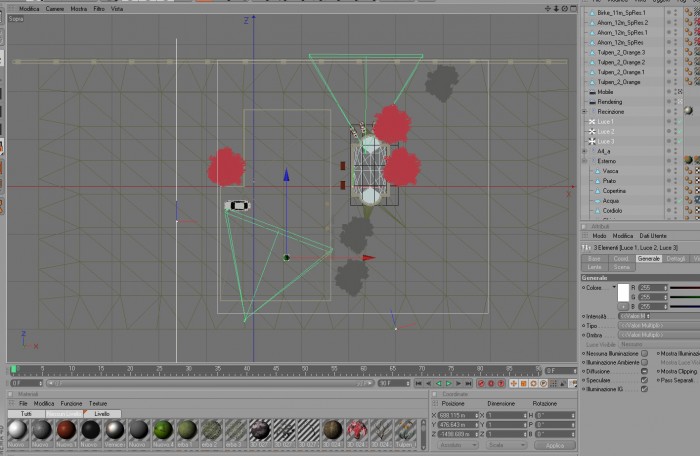The height and width of the screenshot is (456, 700).
Task: Click the red R color slider
Action: coord(685,288)
